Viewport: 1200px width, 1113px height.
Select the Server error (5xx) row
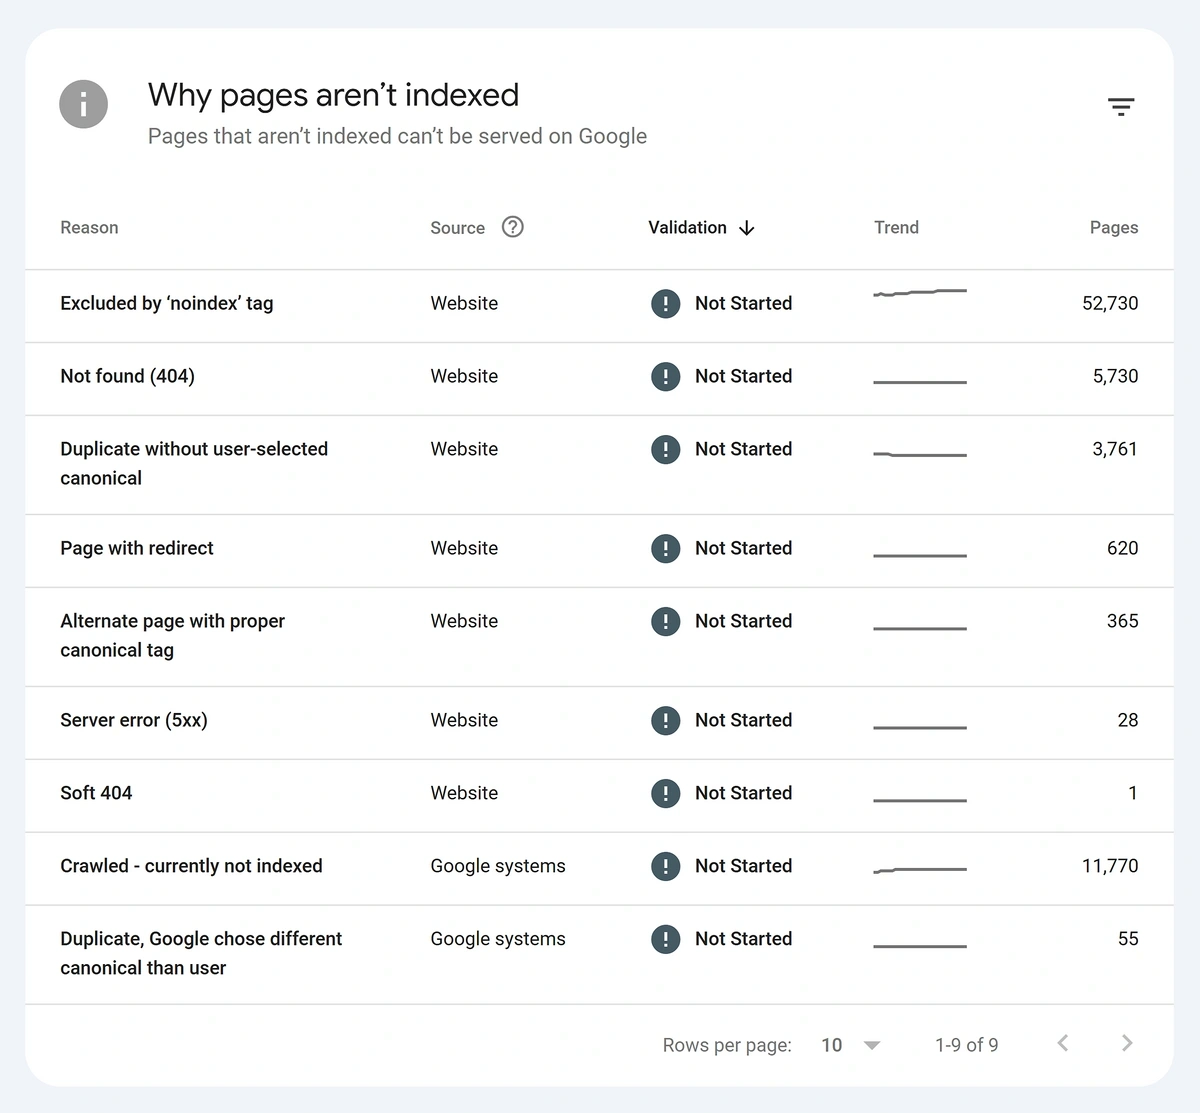click(134, 720)
